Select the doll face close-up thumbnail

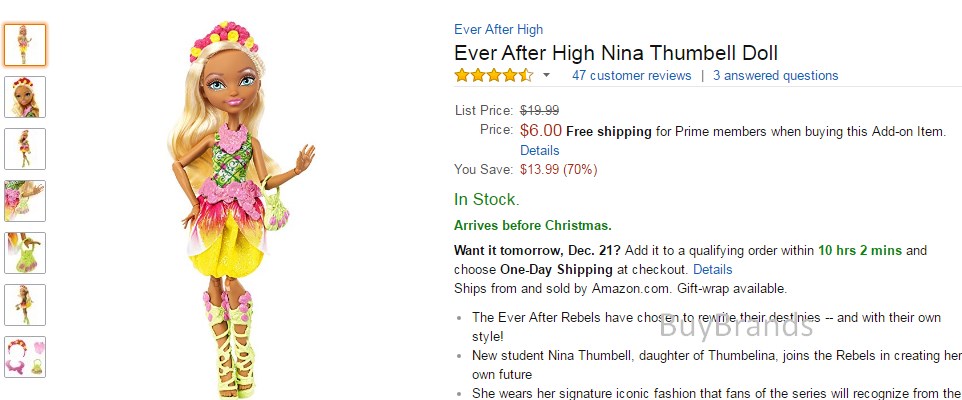click(x=25, y=97)
